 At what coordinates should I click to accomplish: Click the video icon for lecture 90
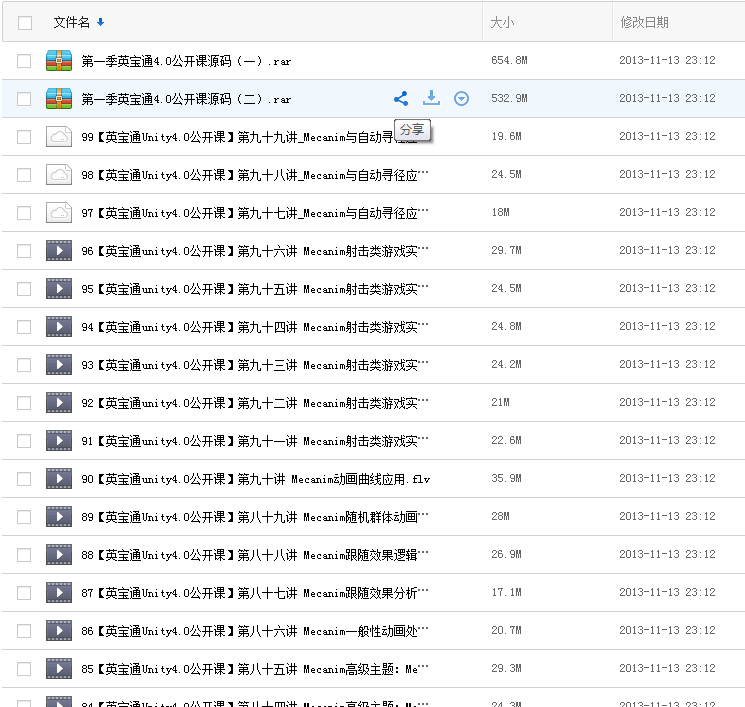pos(59,478)
